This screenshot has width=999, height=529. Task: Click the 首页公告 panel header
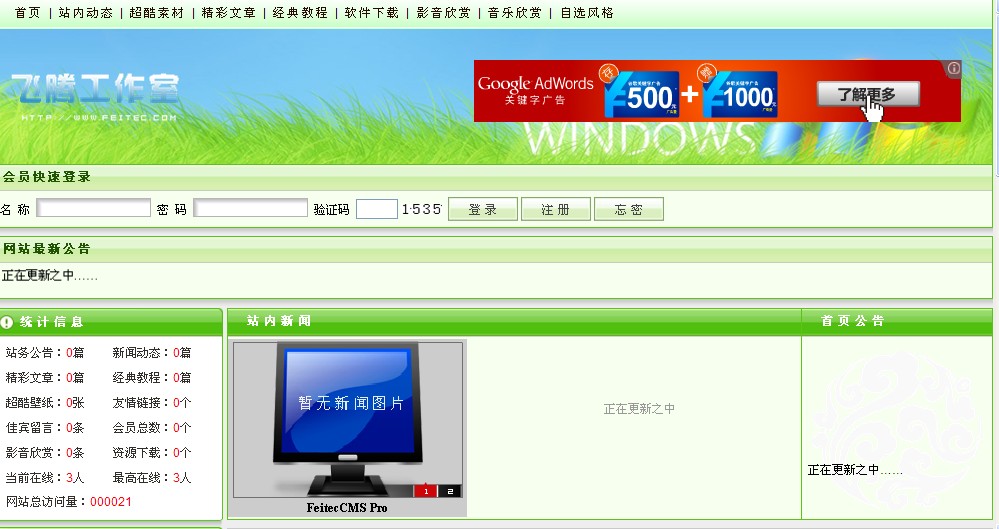coord(852,321)
